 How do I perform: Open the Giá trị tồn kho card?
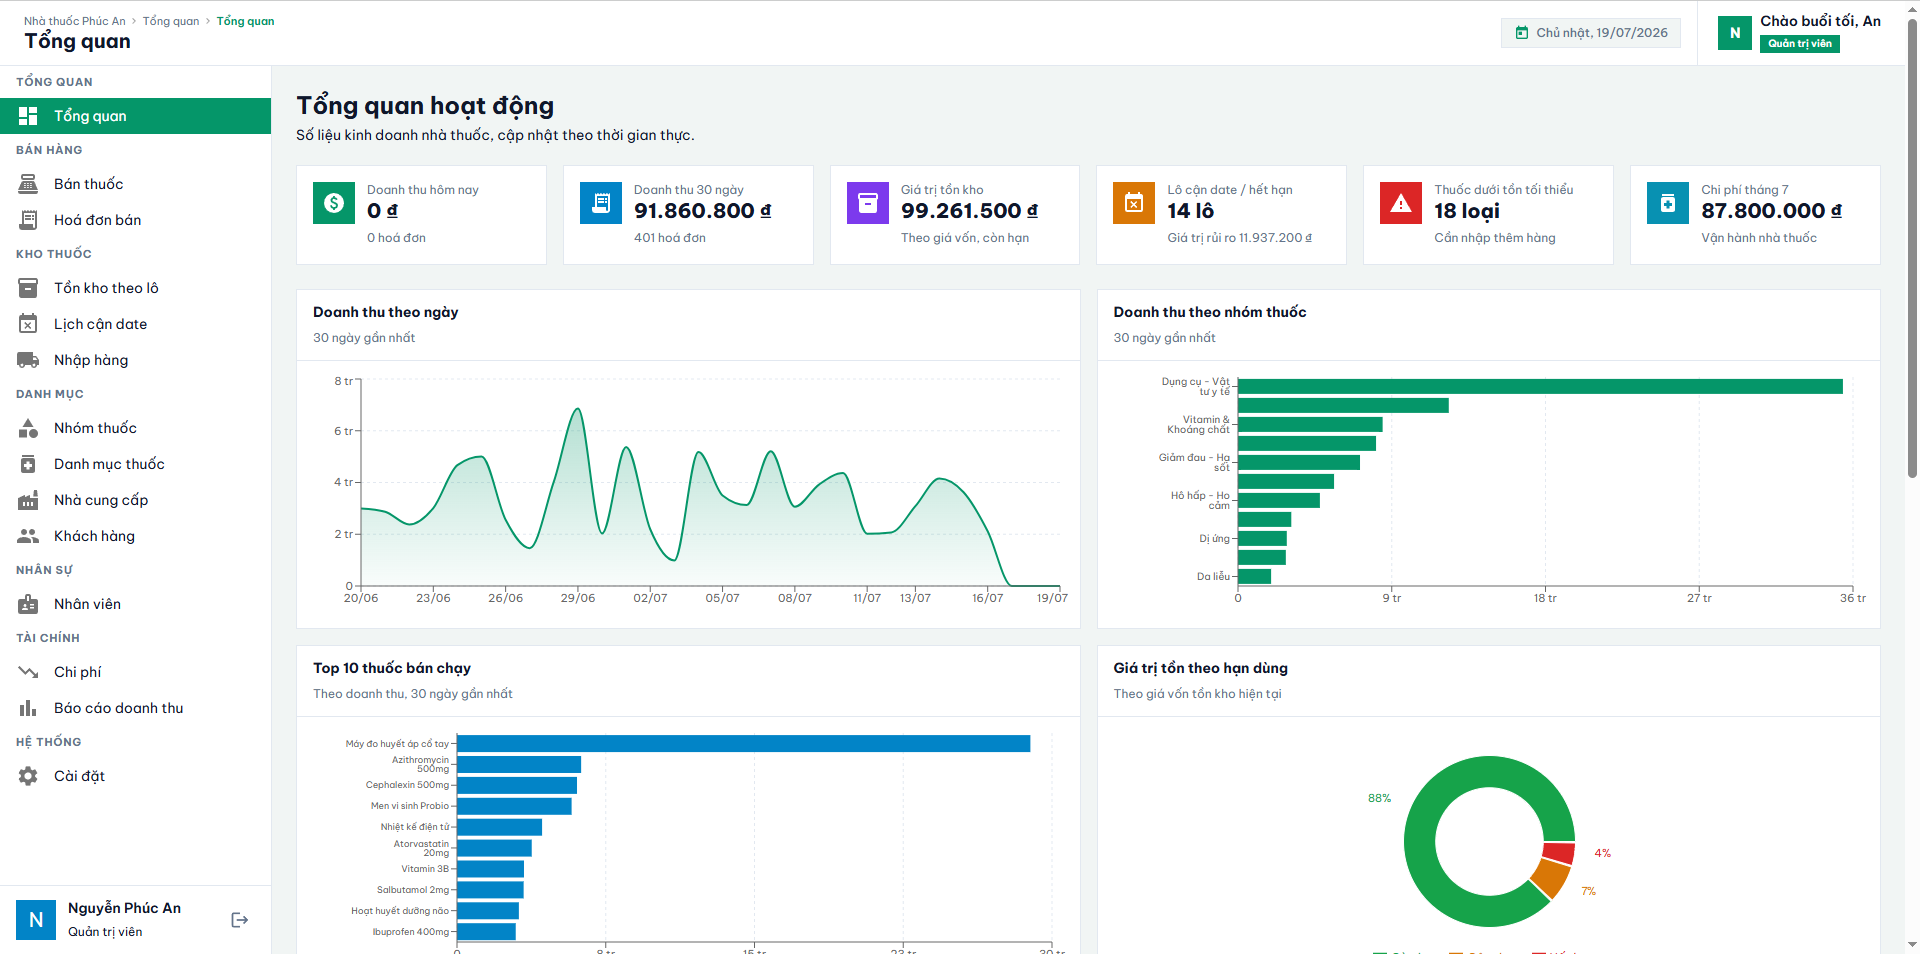[x=955, y=215]
